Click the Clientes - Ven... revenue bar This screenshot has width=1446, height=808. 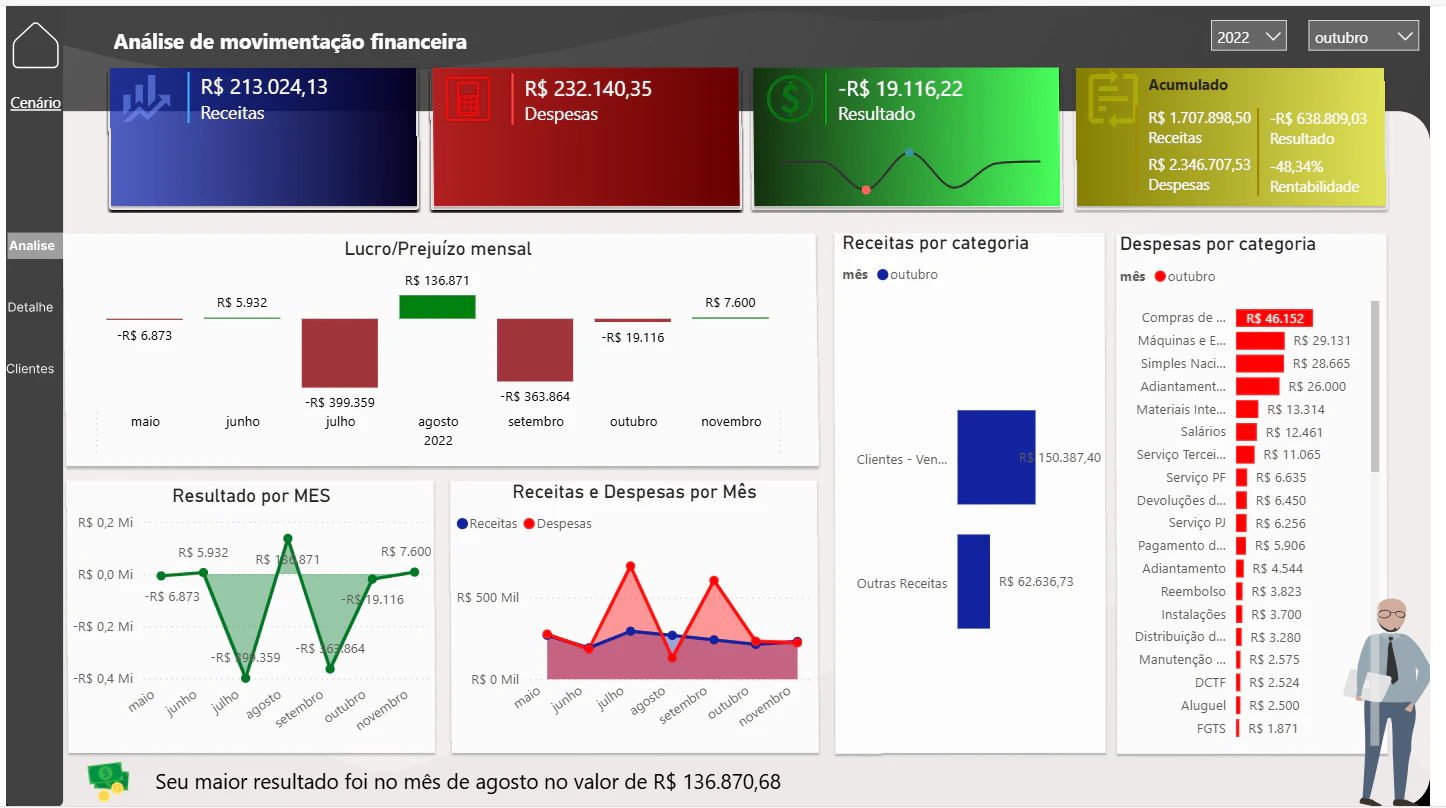[x=996, y=457]
